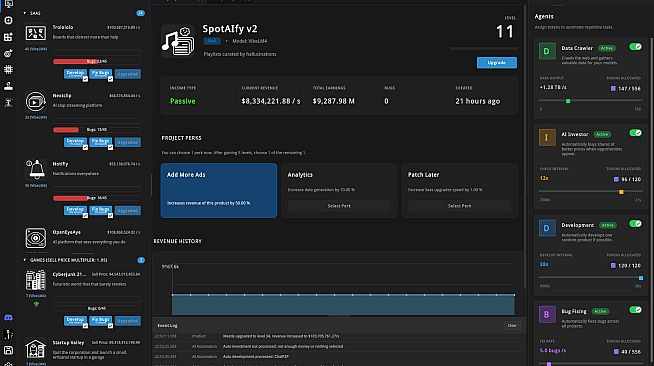The height and width of the screenshot is (366, 654).
Task: Toggle Trolalolo Develop auto checkbox
Action: click(x=85, y=79)
